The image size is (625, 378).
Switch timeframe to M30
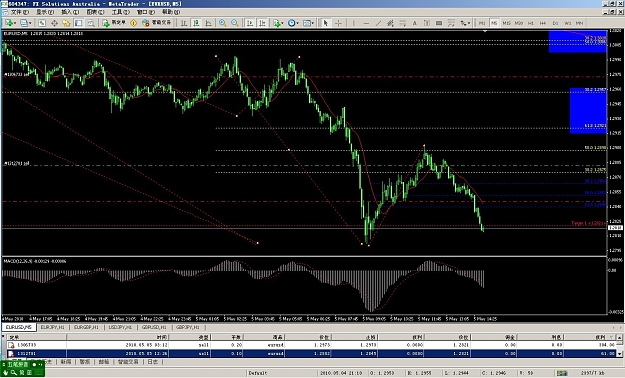coord(519,23)
